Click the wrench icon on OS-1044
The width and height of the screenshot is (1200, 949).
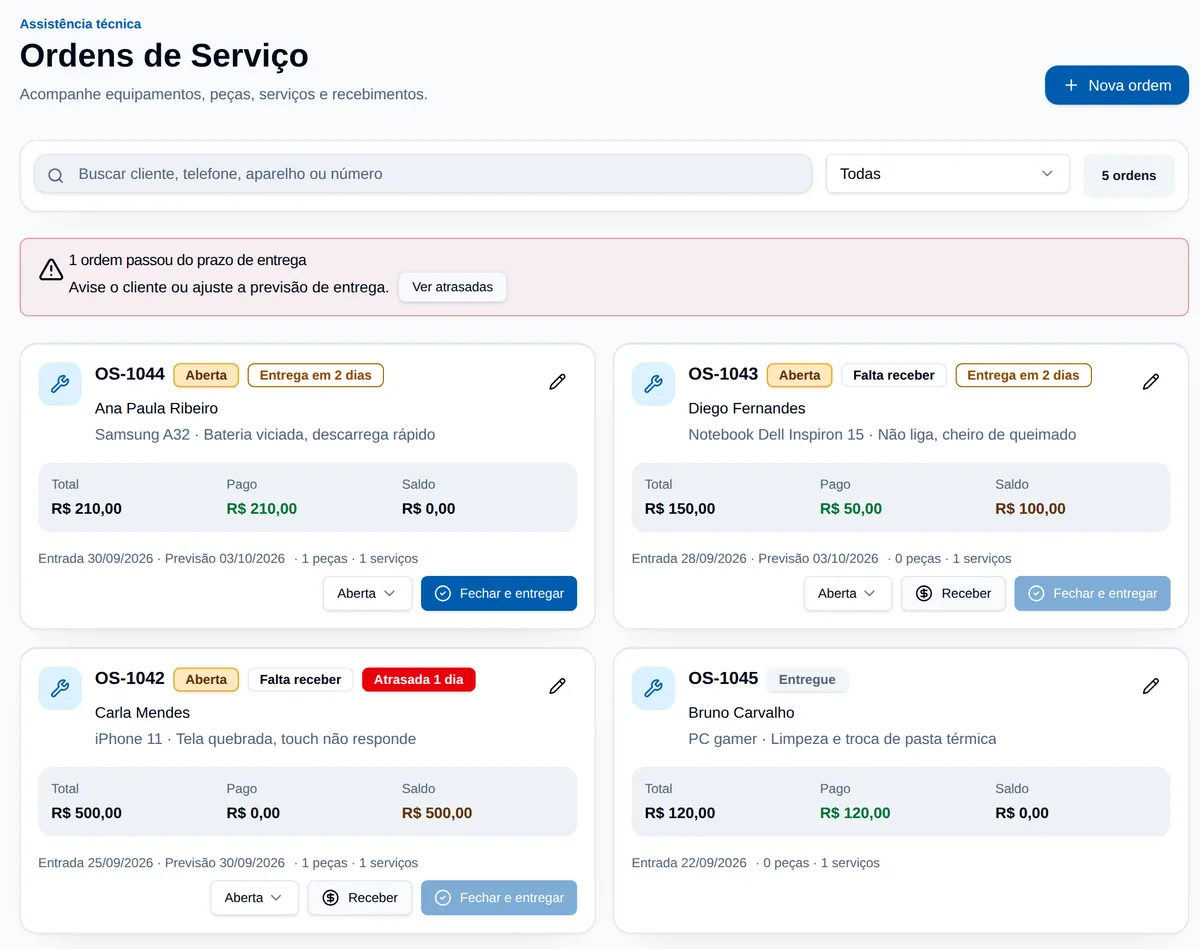(x=60, y=384)
